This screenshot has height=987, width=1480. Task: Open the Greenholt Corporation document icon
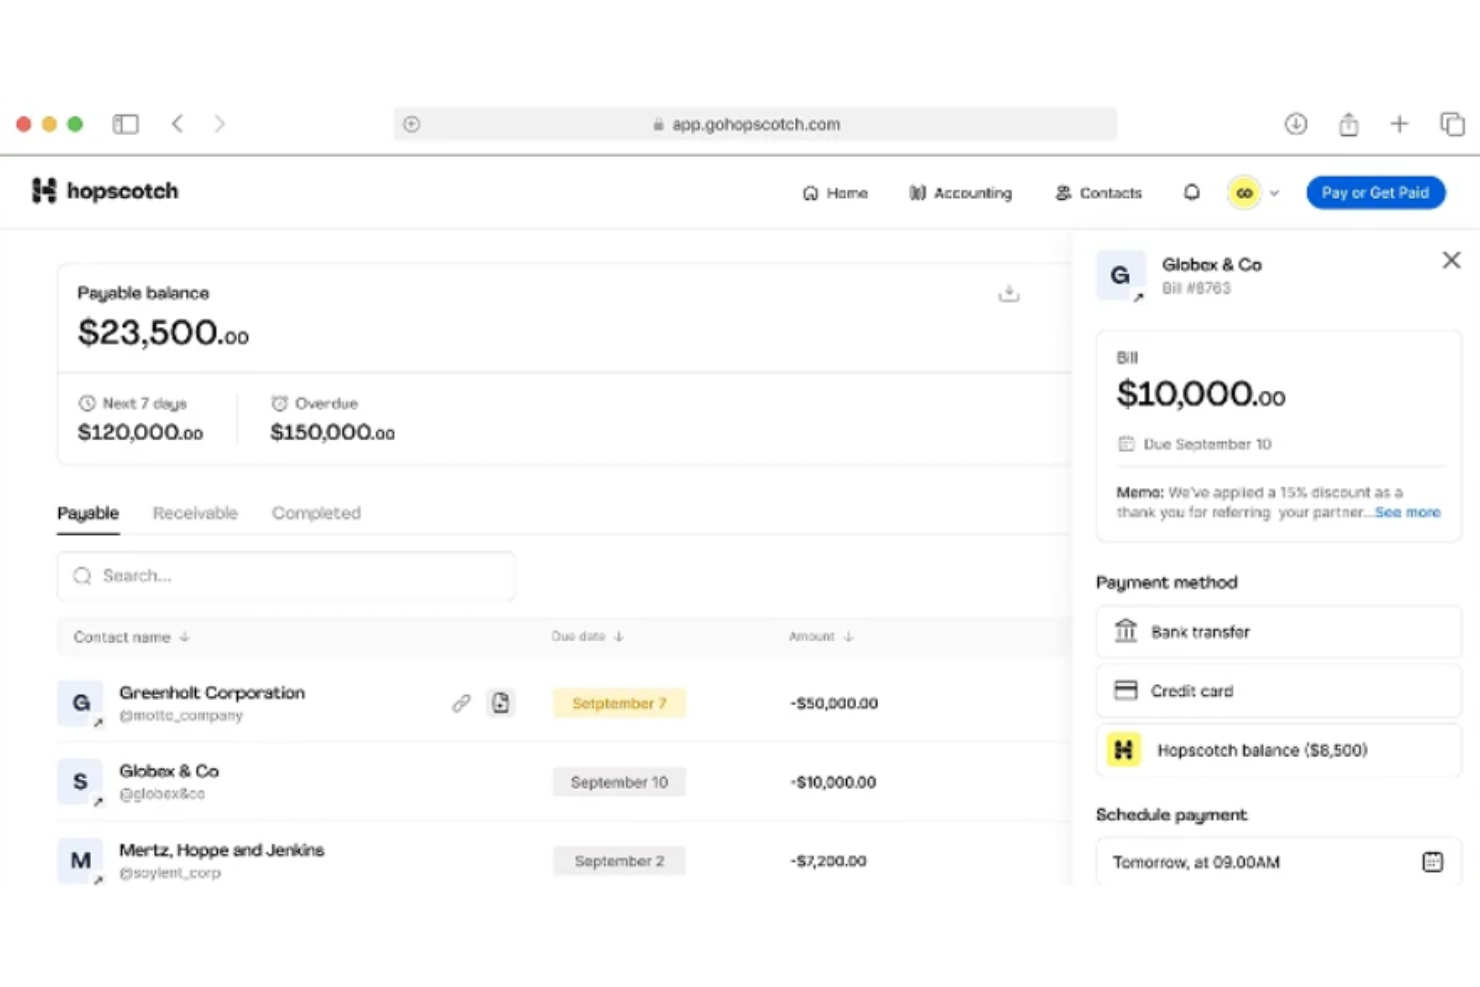coord(500,703)
